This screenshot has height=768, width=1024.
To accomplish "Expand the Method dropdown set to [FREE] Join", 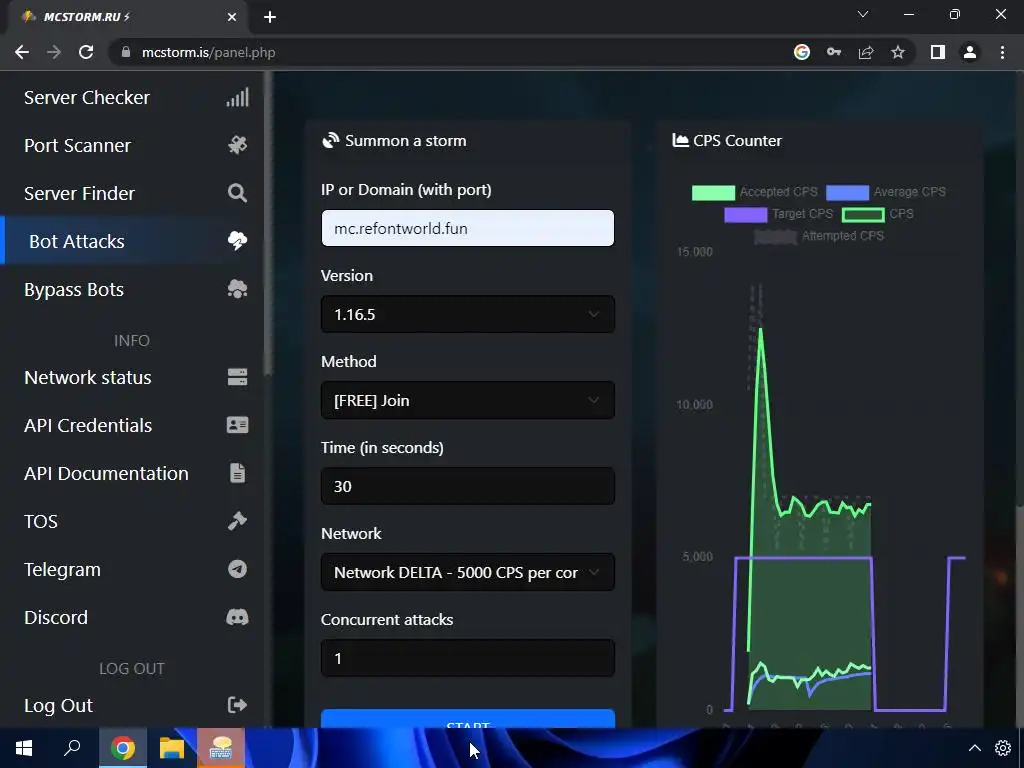I will (x=468, y=400).
